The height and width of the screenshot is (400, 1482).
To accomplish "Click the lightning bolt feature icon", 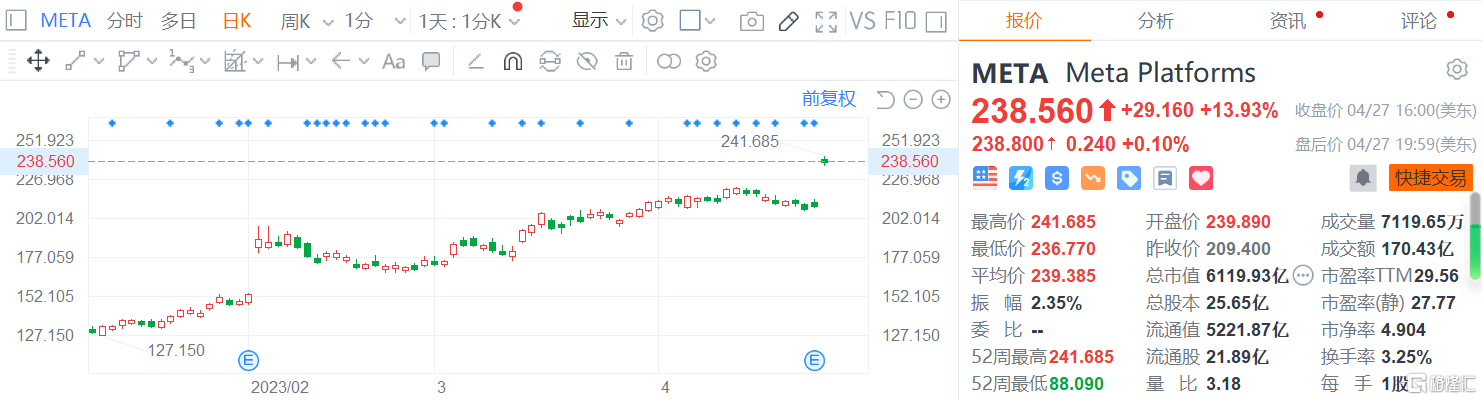I will [1021, 178].
